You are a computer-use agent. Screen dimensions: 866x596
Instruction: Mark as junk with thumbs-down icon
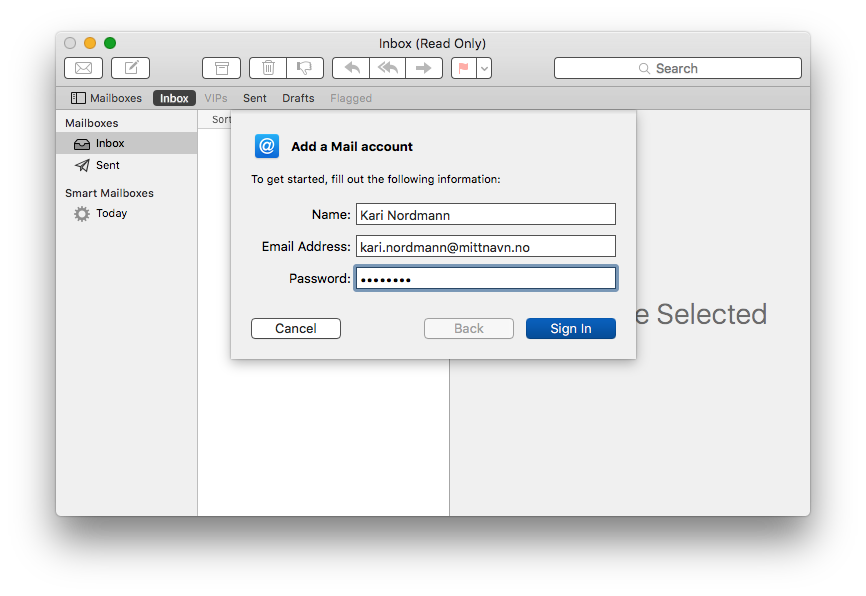(305, 68)
